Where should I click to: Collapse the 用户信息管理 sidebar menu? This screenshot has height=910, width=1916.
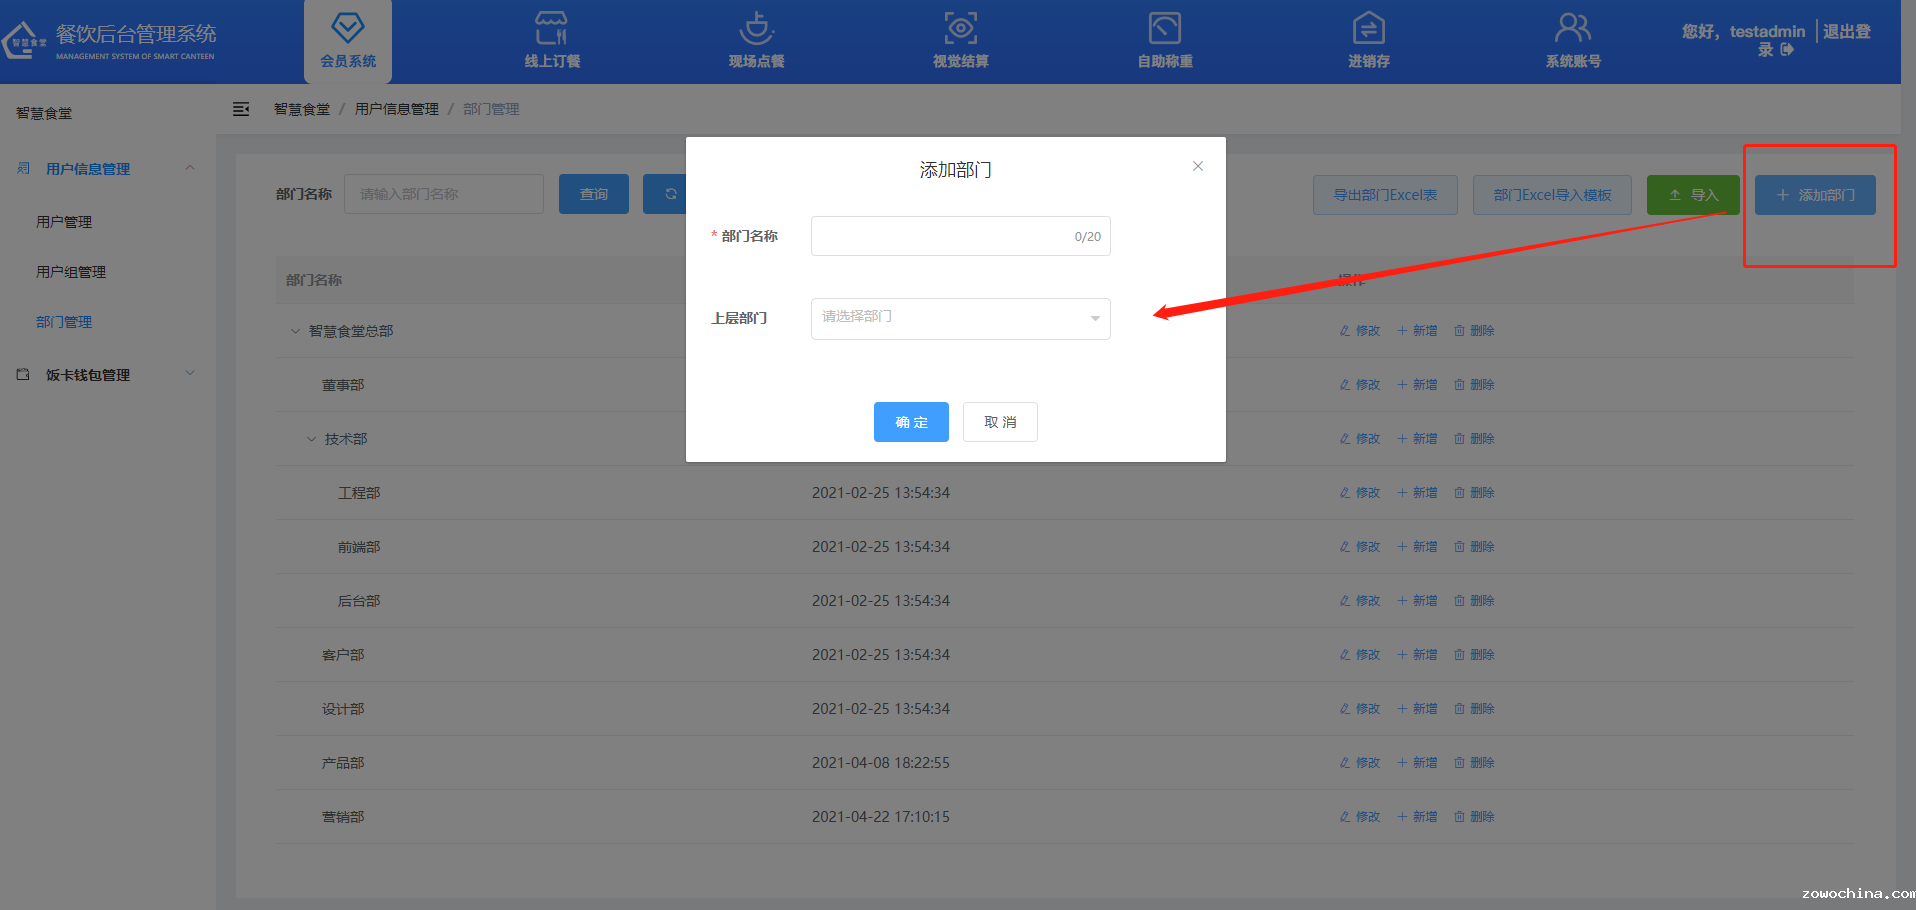click(x=190, y=168)
